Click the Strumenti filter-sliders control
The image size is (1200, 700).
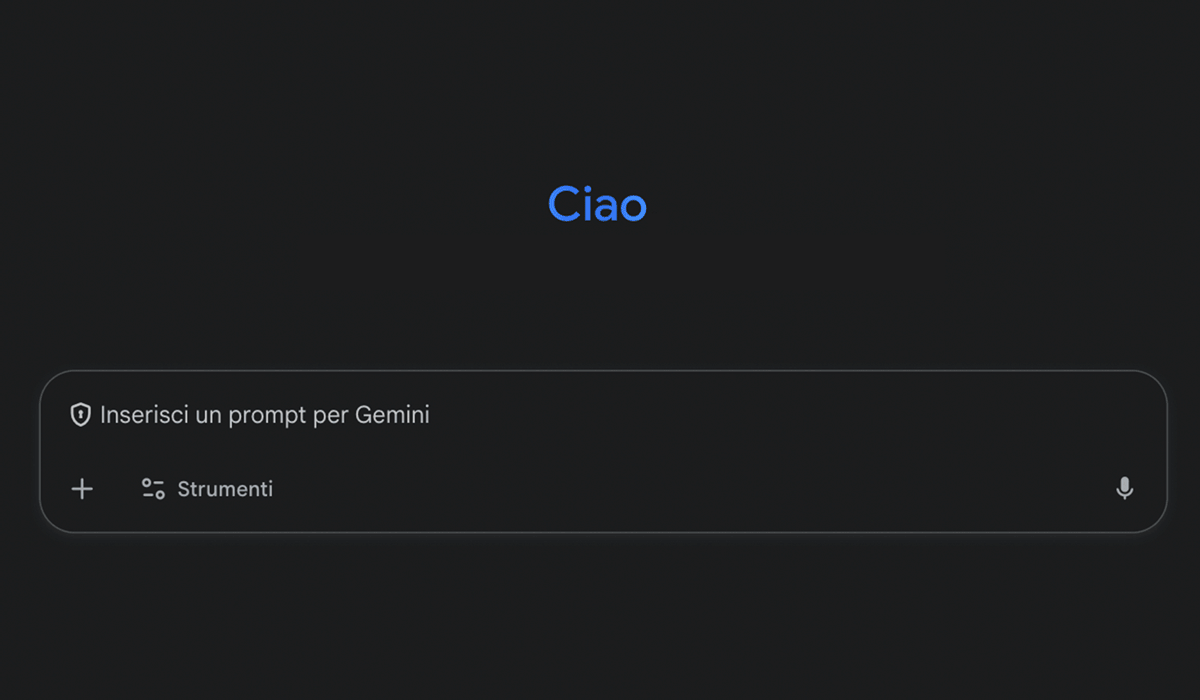coord(152,488)
